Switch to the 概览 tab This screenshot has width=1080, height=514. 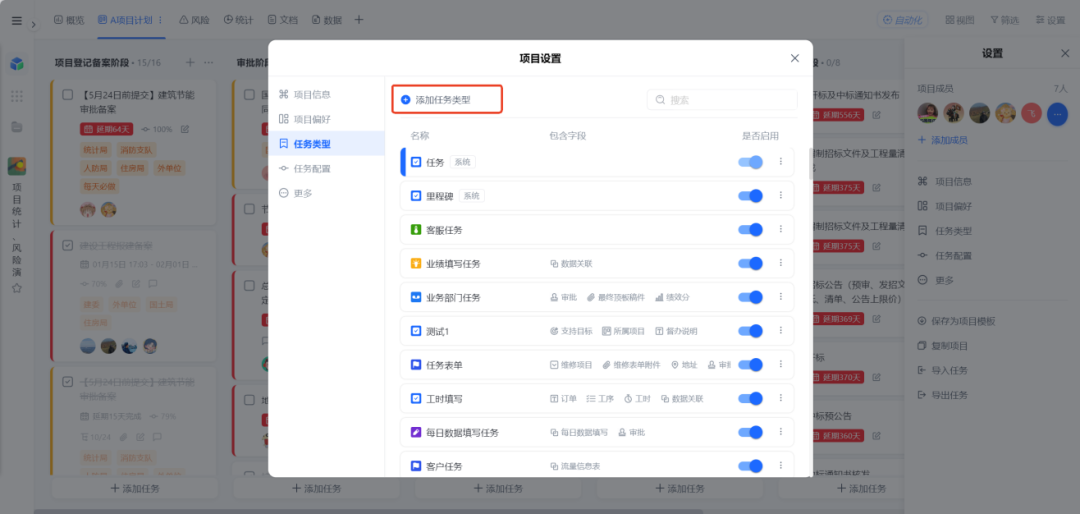[x=69, y=20]
